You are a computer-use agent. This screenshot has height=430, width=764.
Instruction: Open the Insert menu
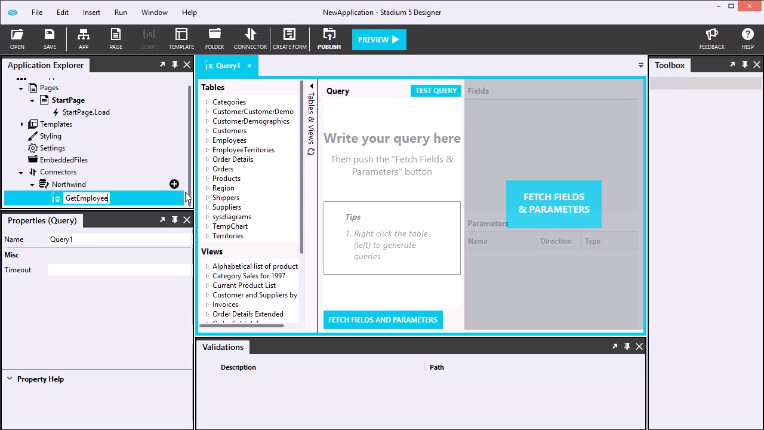[x=91, y=12]
